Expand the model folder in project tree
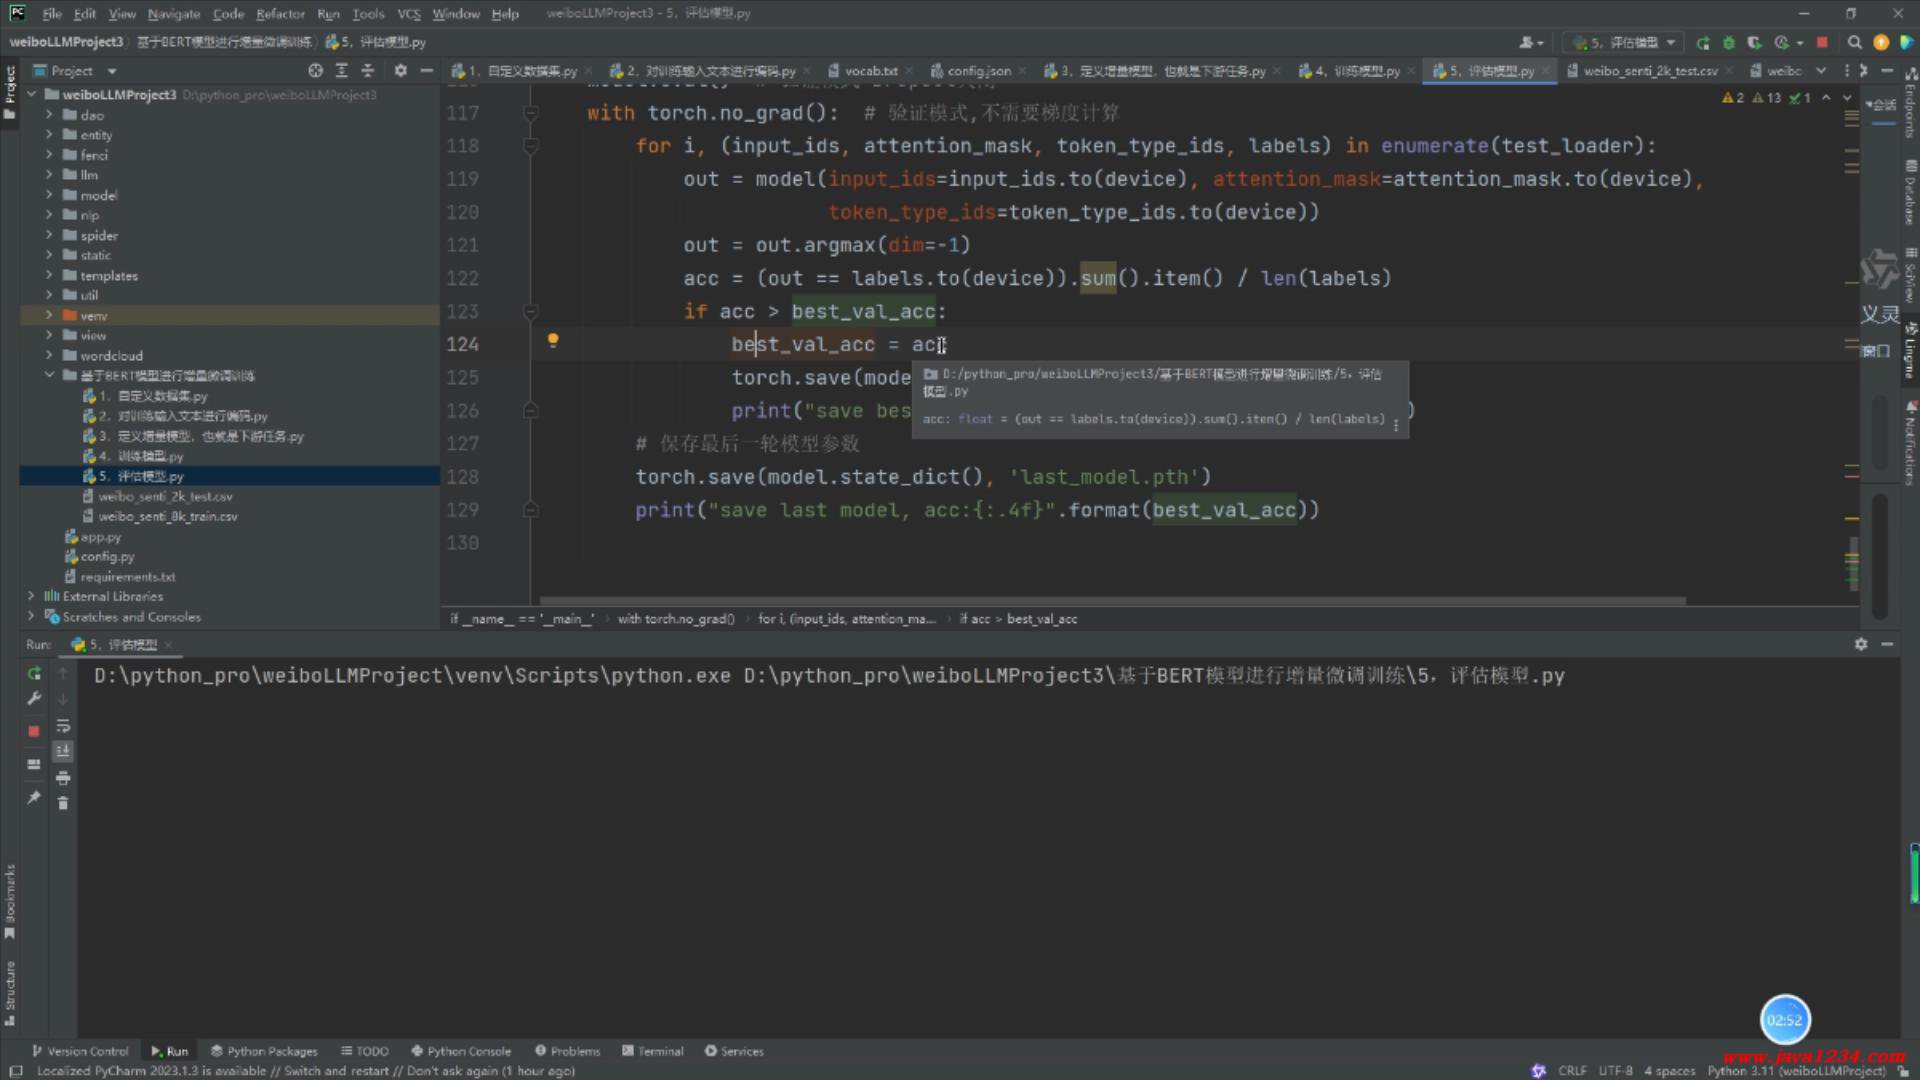This screenshot has height=1080, width=1920. pos(49,195)
